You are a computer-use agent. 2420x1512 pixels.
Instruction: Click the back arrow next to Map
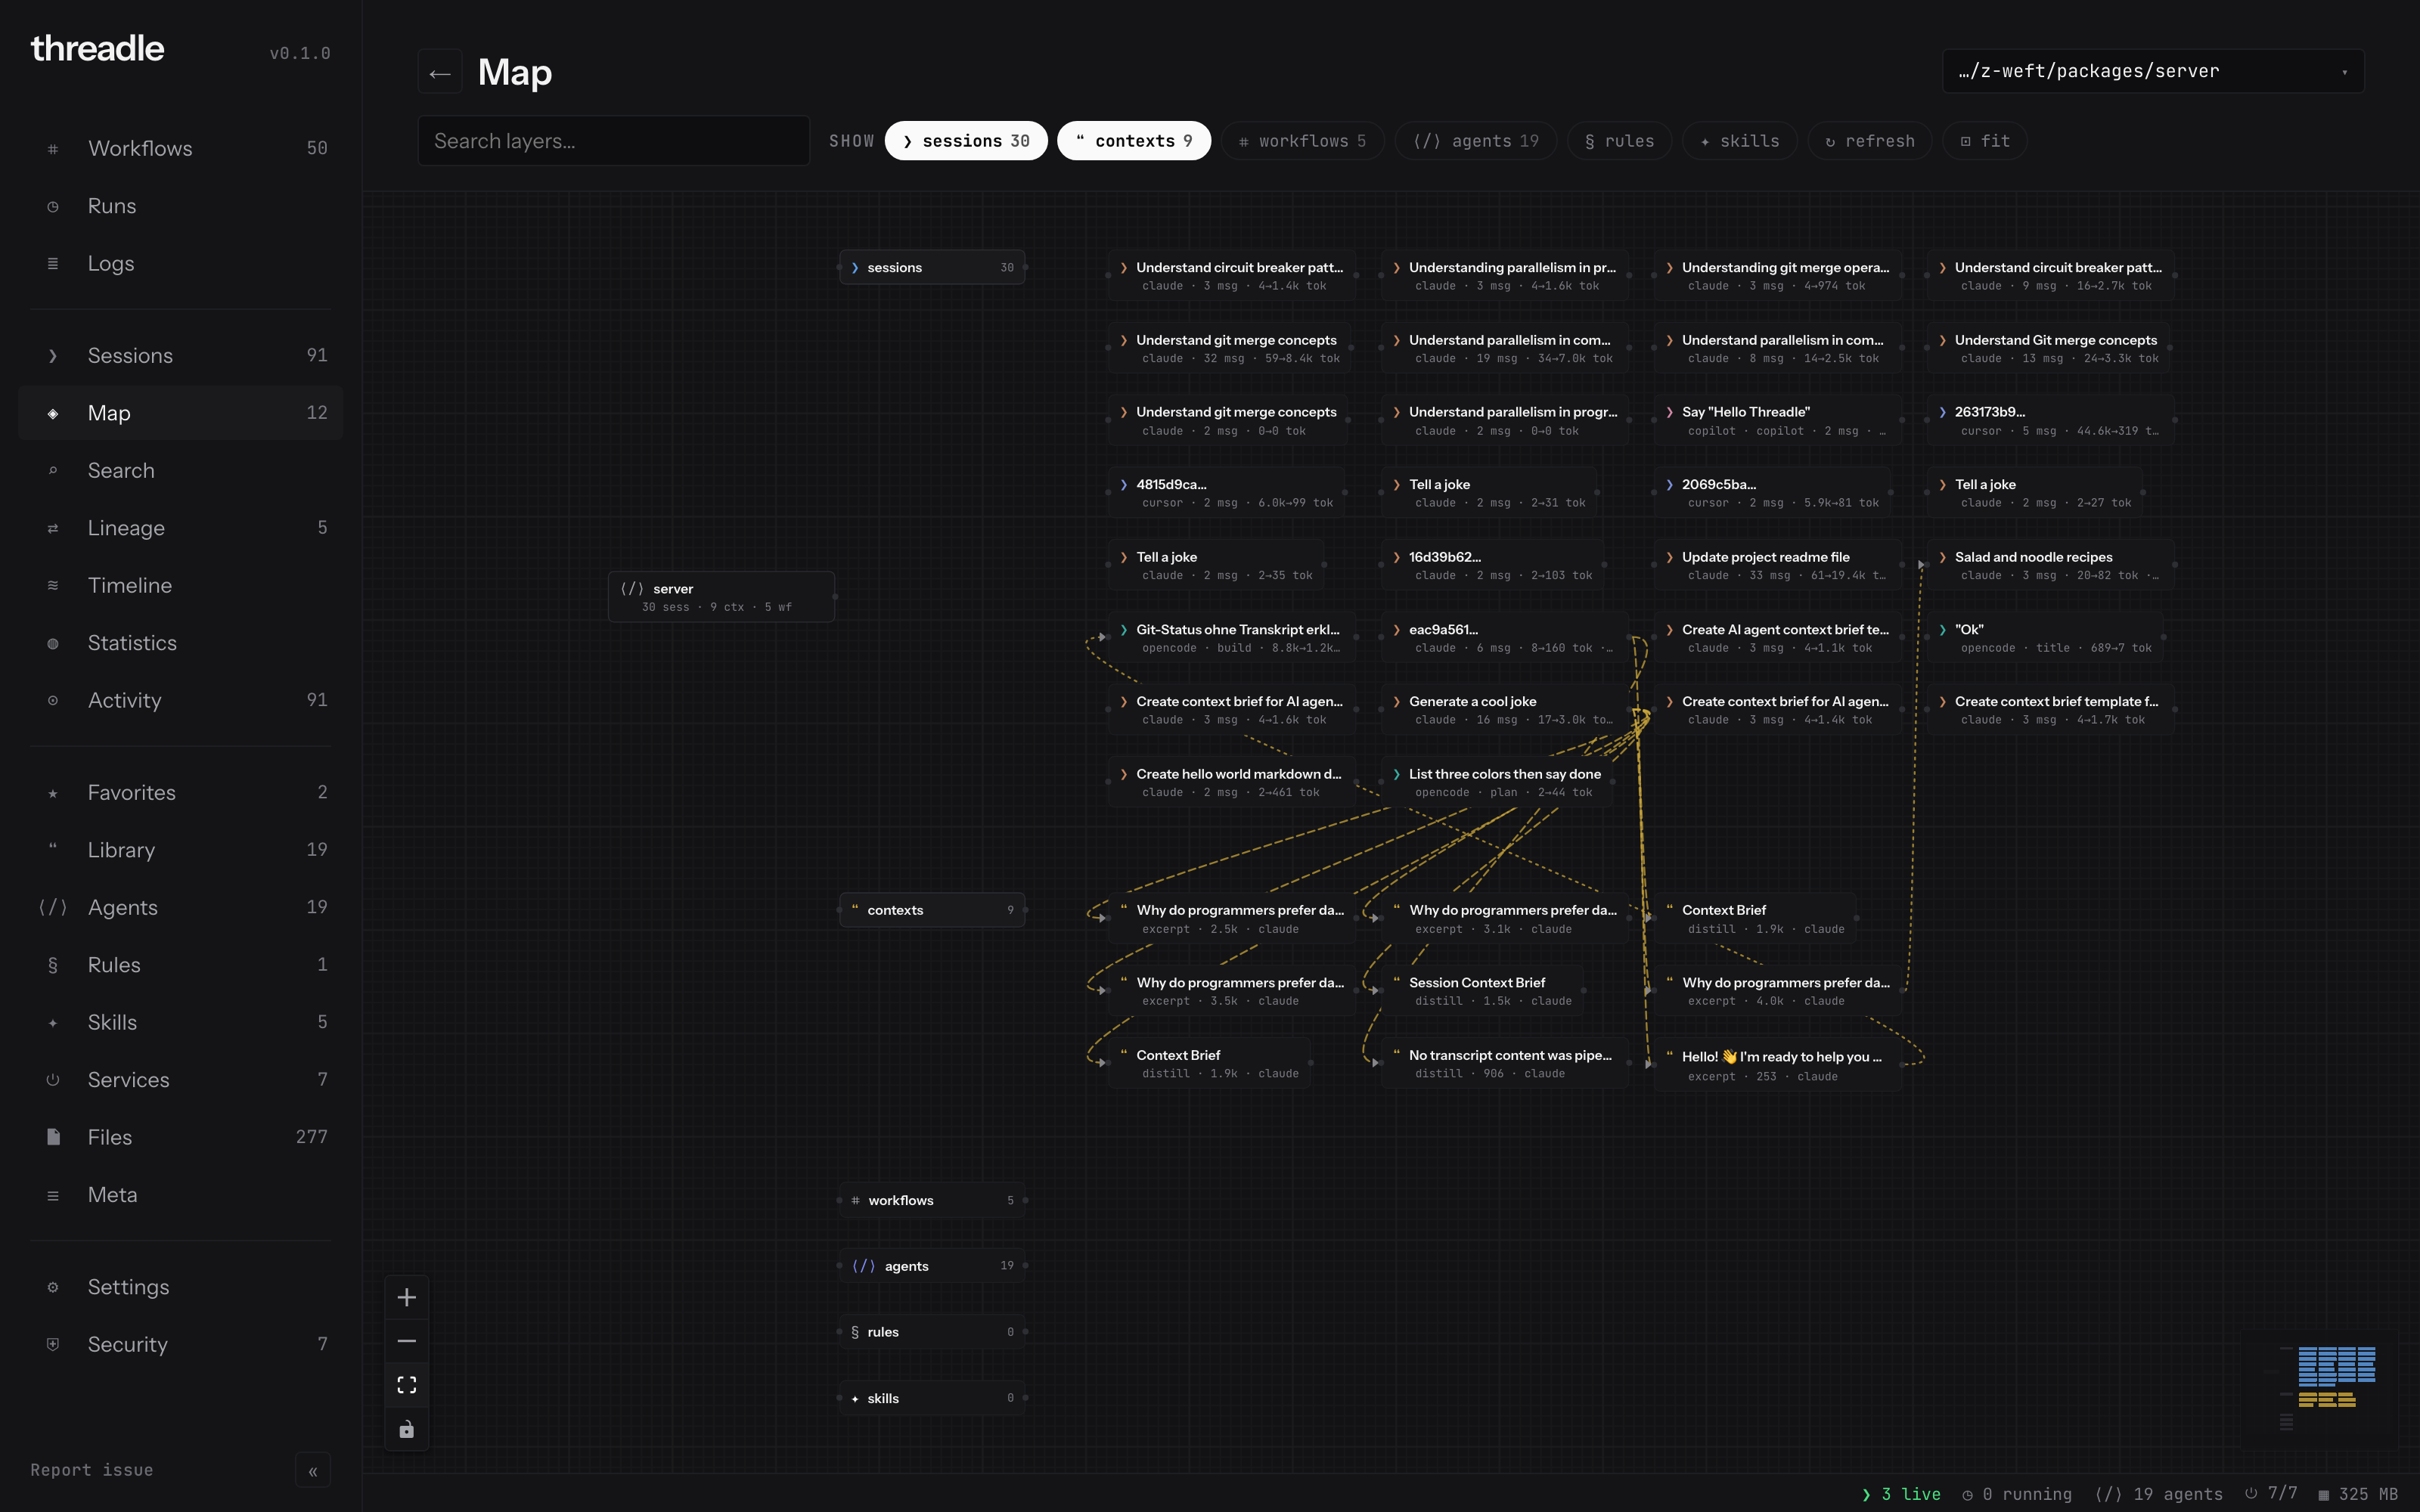click(x=440, y=72)
